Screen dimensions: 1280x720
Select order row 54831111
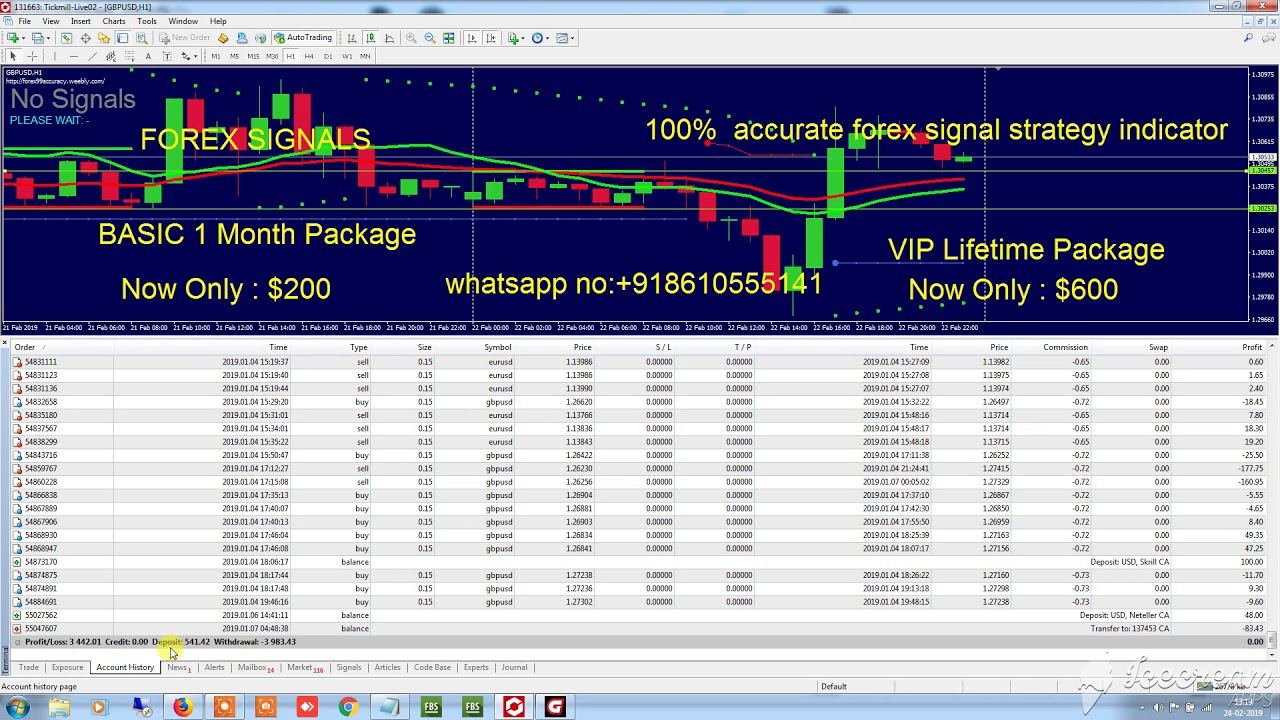[x=638, y=362]
